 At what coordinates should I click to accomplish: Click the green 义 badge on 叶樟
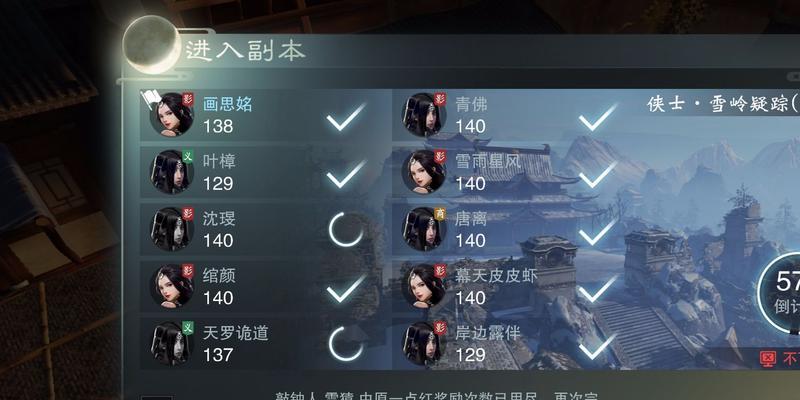point(188,156)
